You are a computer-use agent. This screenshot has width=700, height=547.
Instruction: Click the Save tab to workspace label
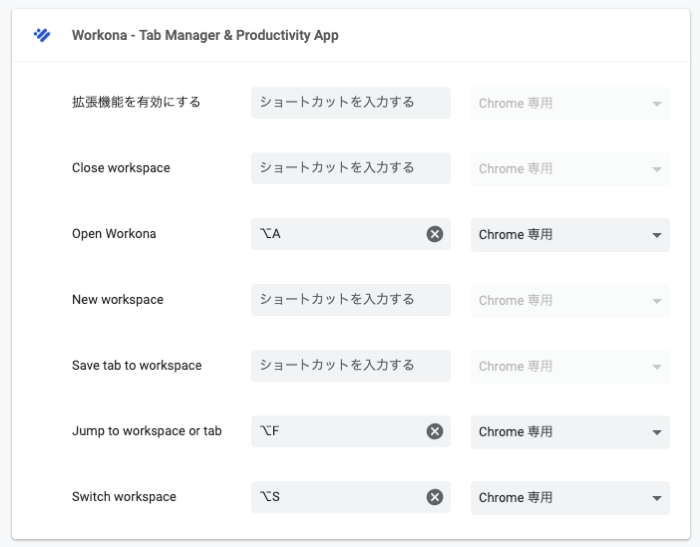click(x=137, y=366)
